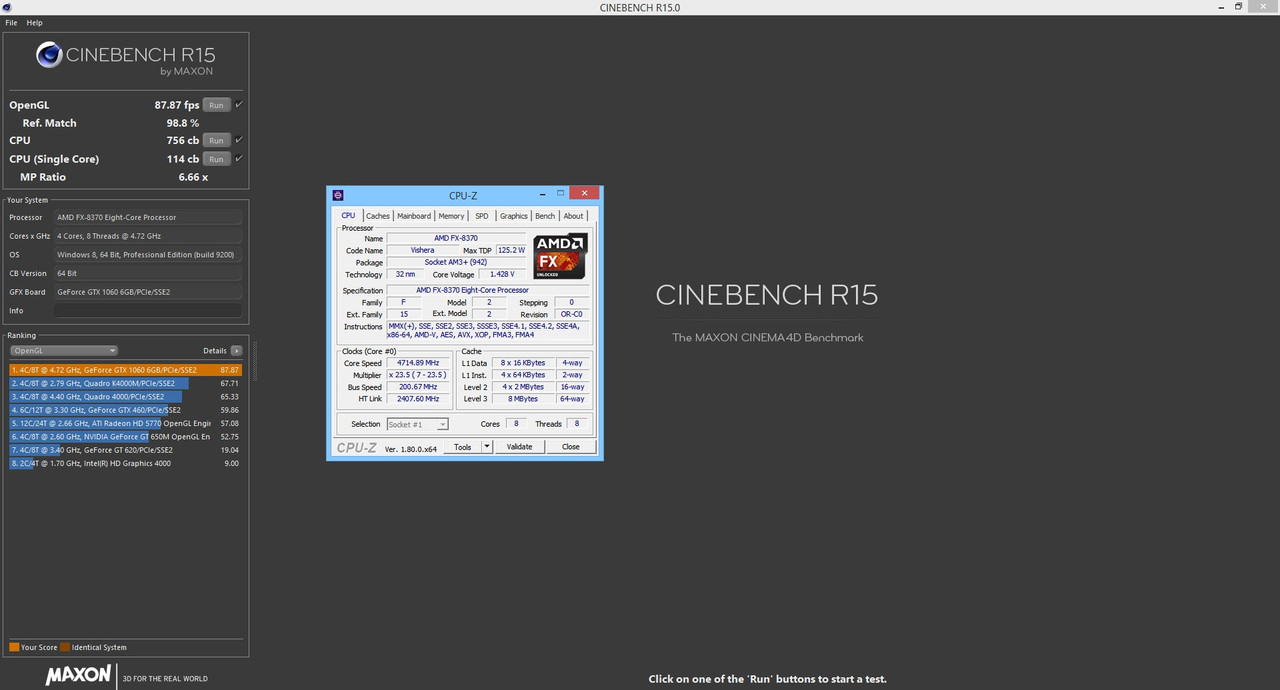
Task: Expand ranking Details arrow button
Action: [x=236, y=351]
